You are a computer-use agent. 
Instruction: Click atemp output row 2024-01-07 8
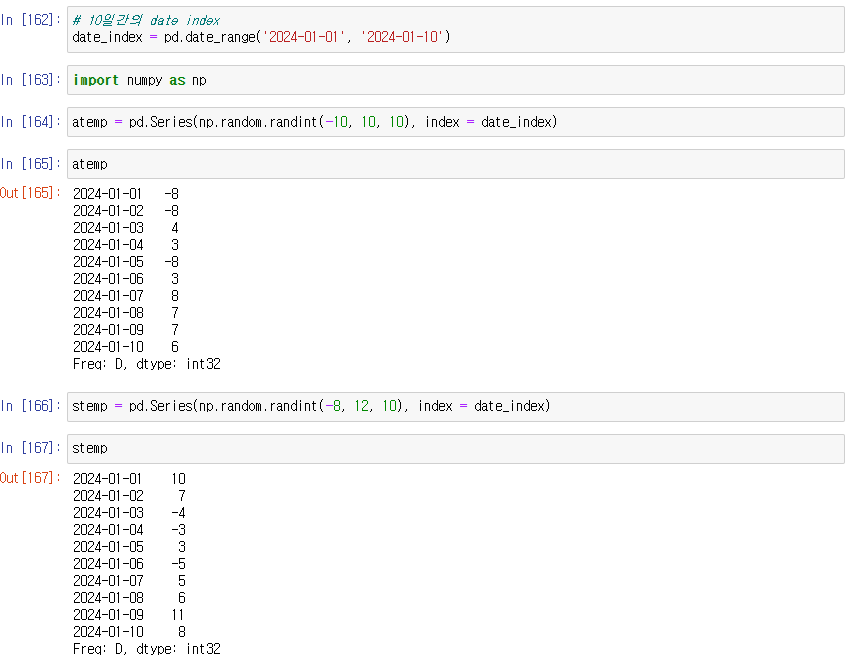126,296
